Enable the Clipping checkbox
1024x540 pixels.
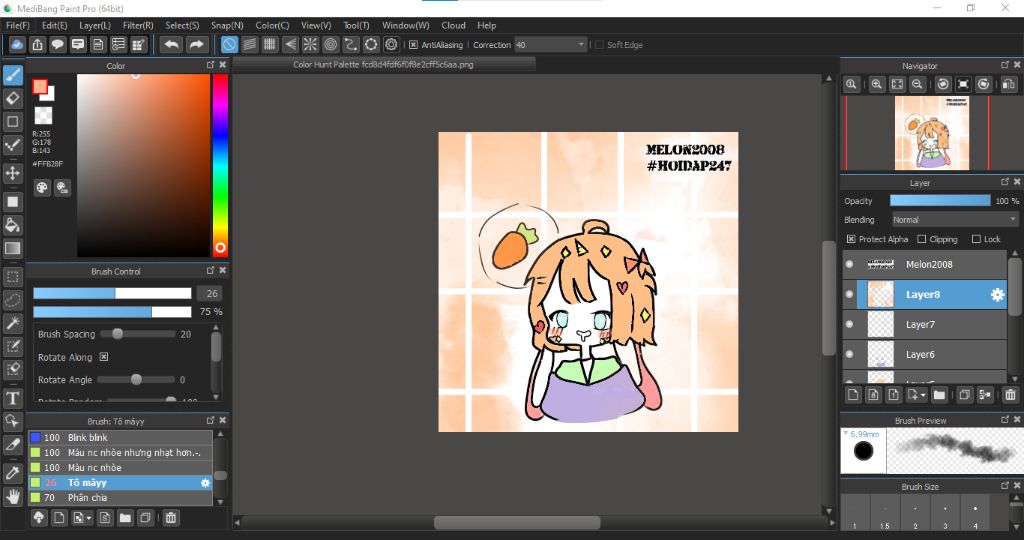tap(921, 239)
